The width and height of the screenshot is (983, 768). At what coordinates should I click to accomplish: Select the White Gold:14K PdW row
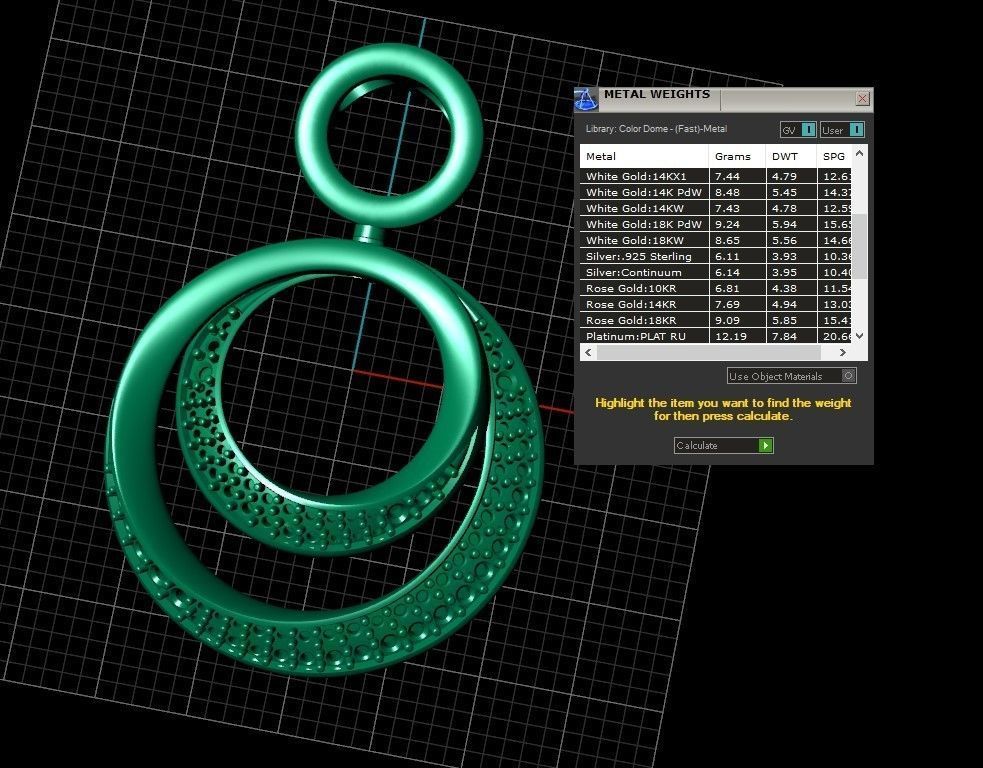(716, 192)
